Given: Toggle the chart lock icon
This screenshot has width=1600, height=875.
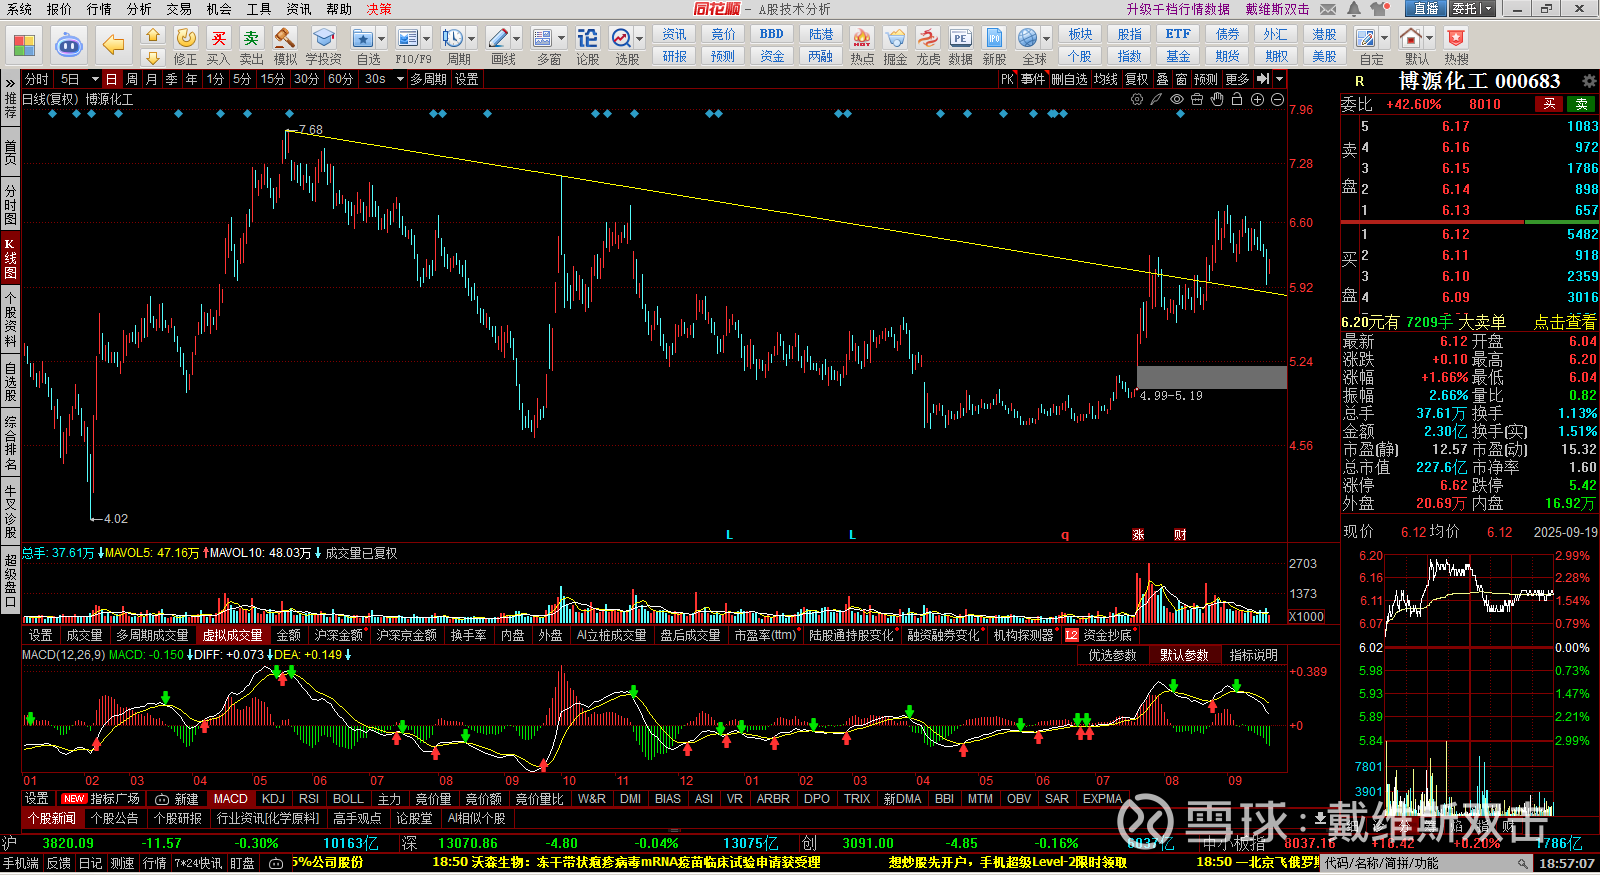Looking at the screenshot, I should point(1237,99).
